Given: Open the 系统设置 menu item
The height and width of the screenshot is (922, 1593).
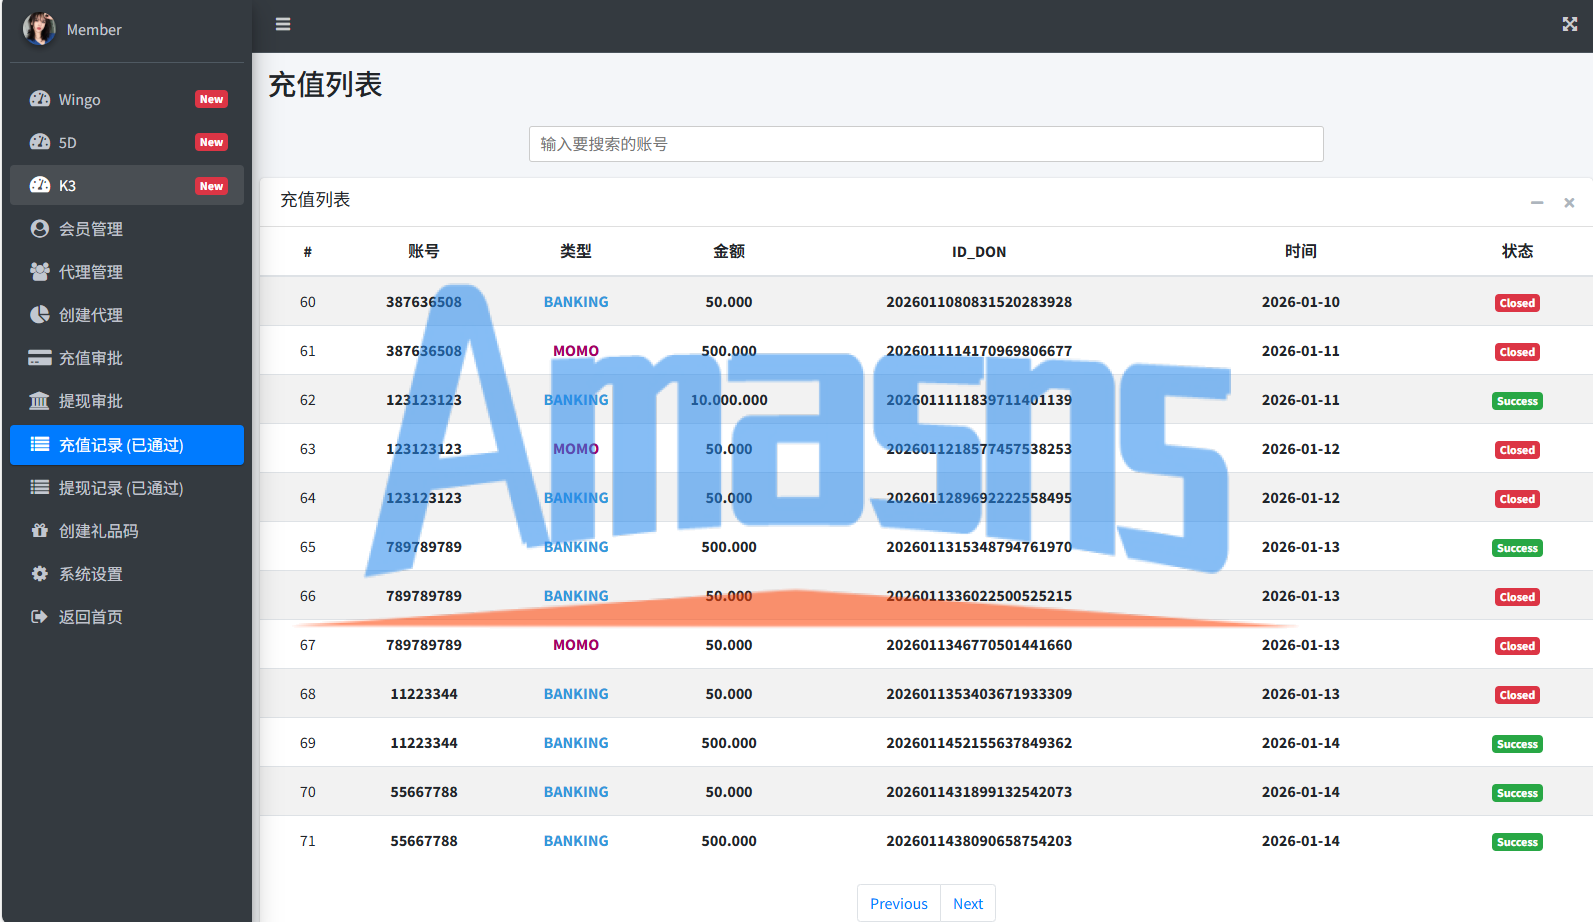Looking at the screenshot, I should tap(127, 573).
